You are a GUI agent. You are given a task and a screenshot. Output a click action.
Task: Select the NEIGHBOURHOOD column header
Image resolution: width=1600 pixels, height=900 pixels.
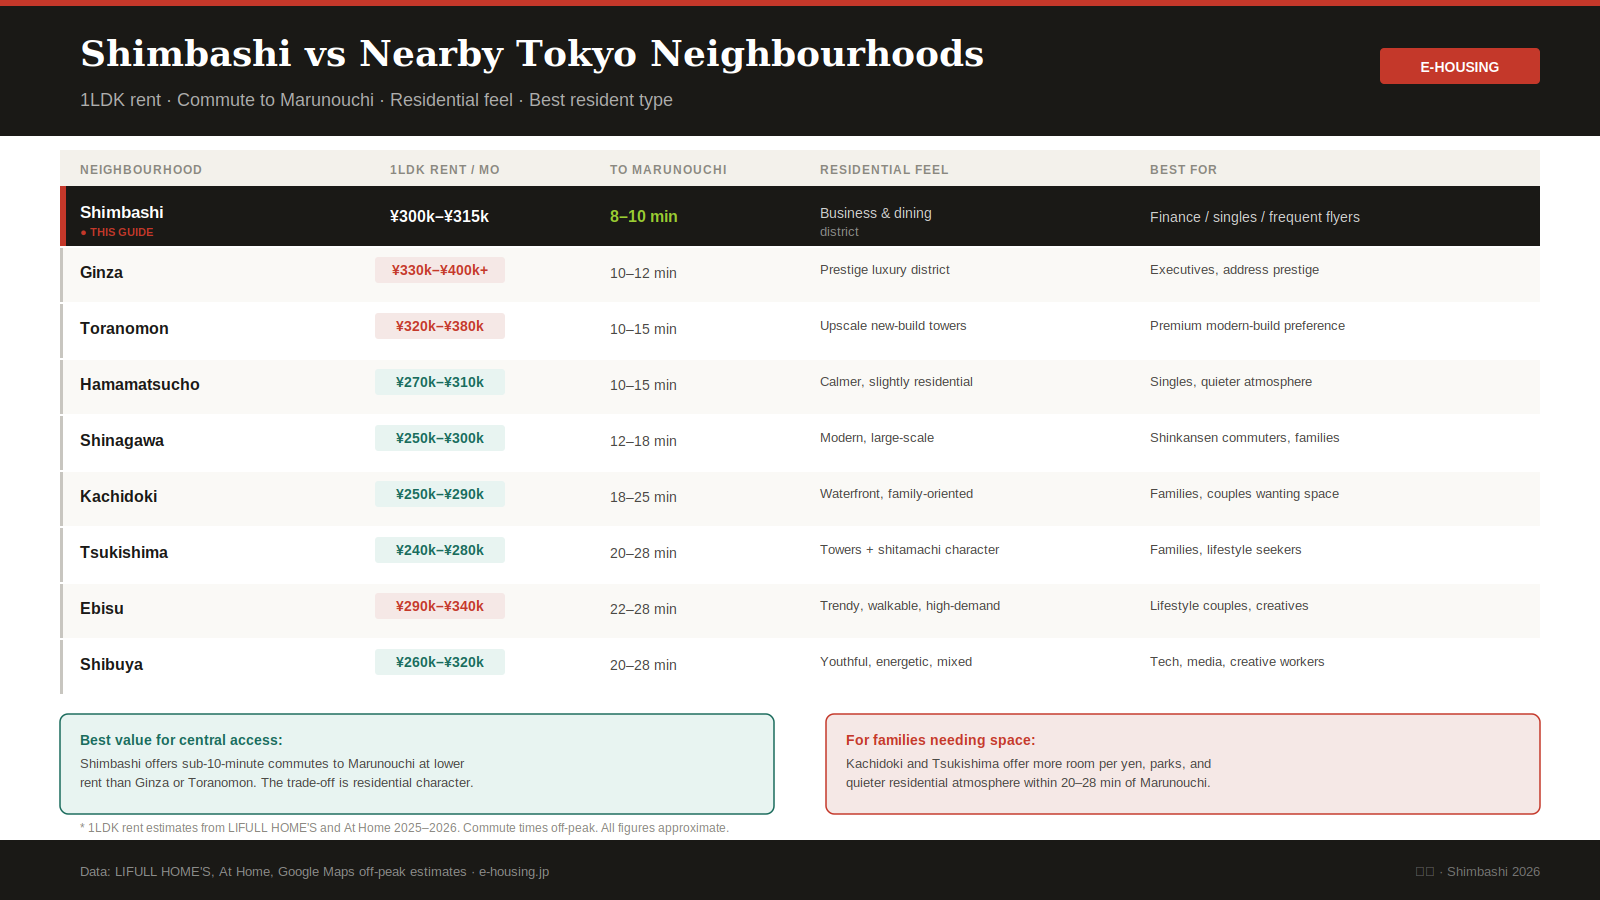(141, 170)
